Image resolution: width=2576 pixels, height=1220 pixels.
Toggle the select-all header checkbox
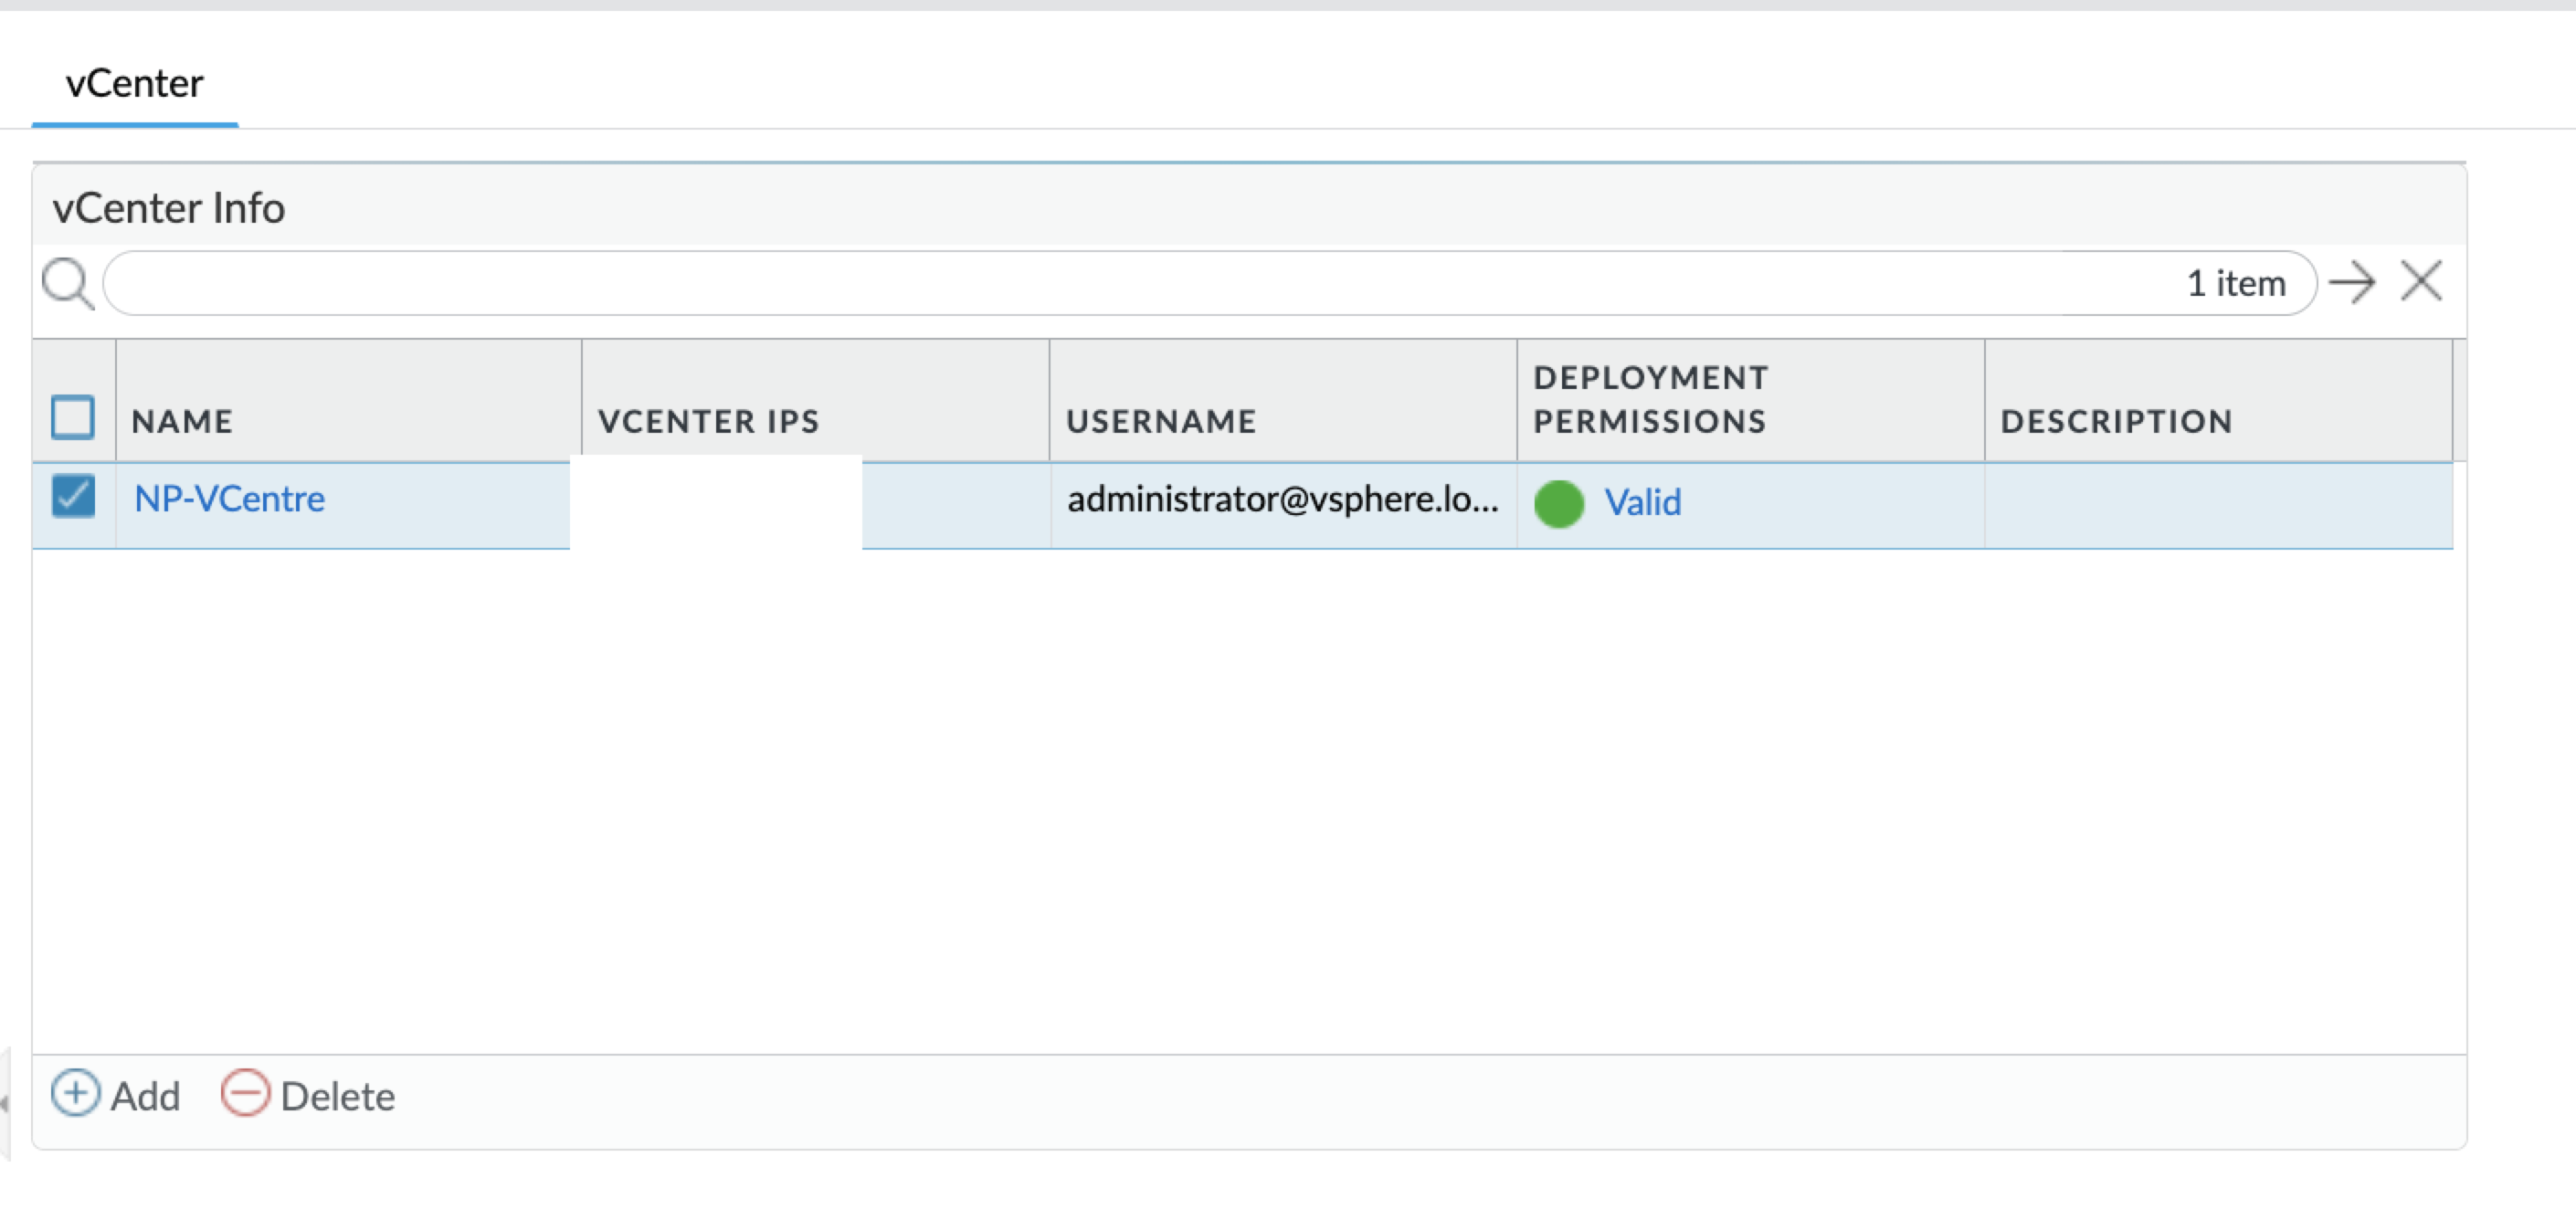coord(73,418)
